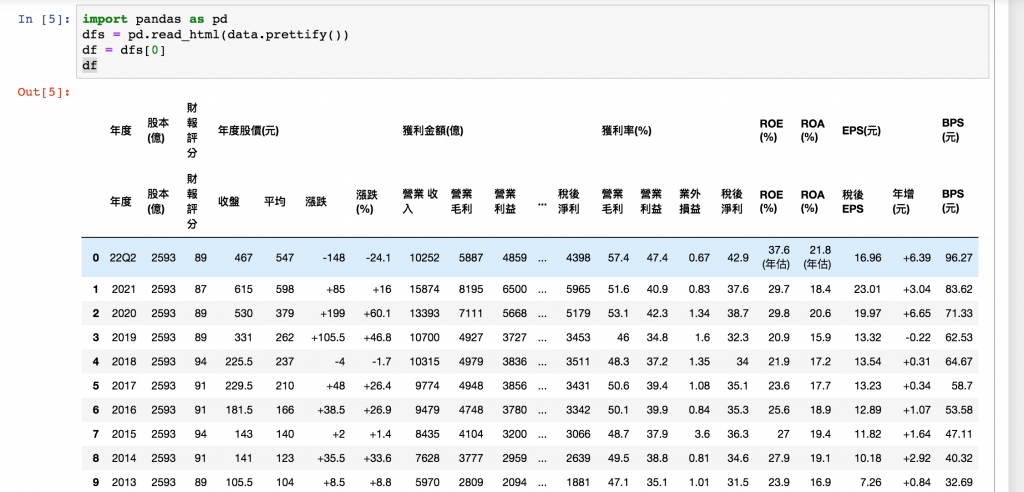Click the 'import pandas as pd' code line
1024x492 pixels.
155,20
